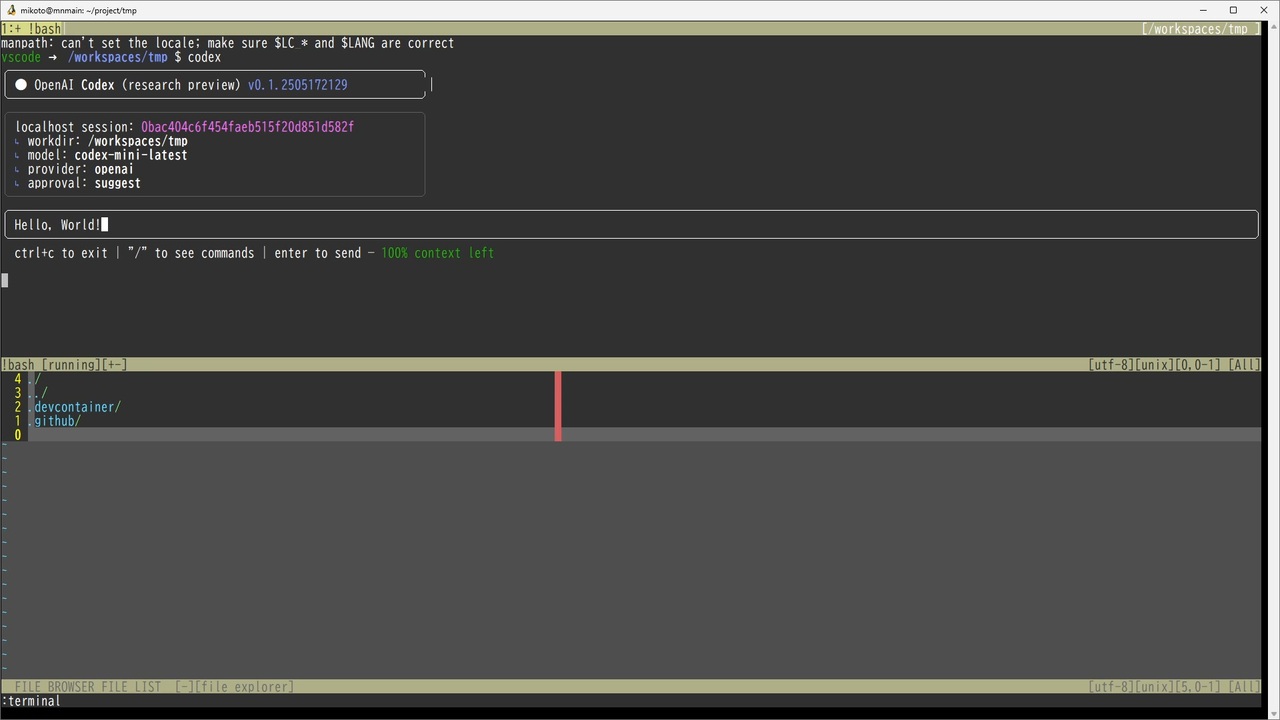Viewport: 1280px width, 720px height.
Task: Click the OpenAI logo circle in the Codex banner
Action: (21, 85)
